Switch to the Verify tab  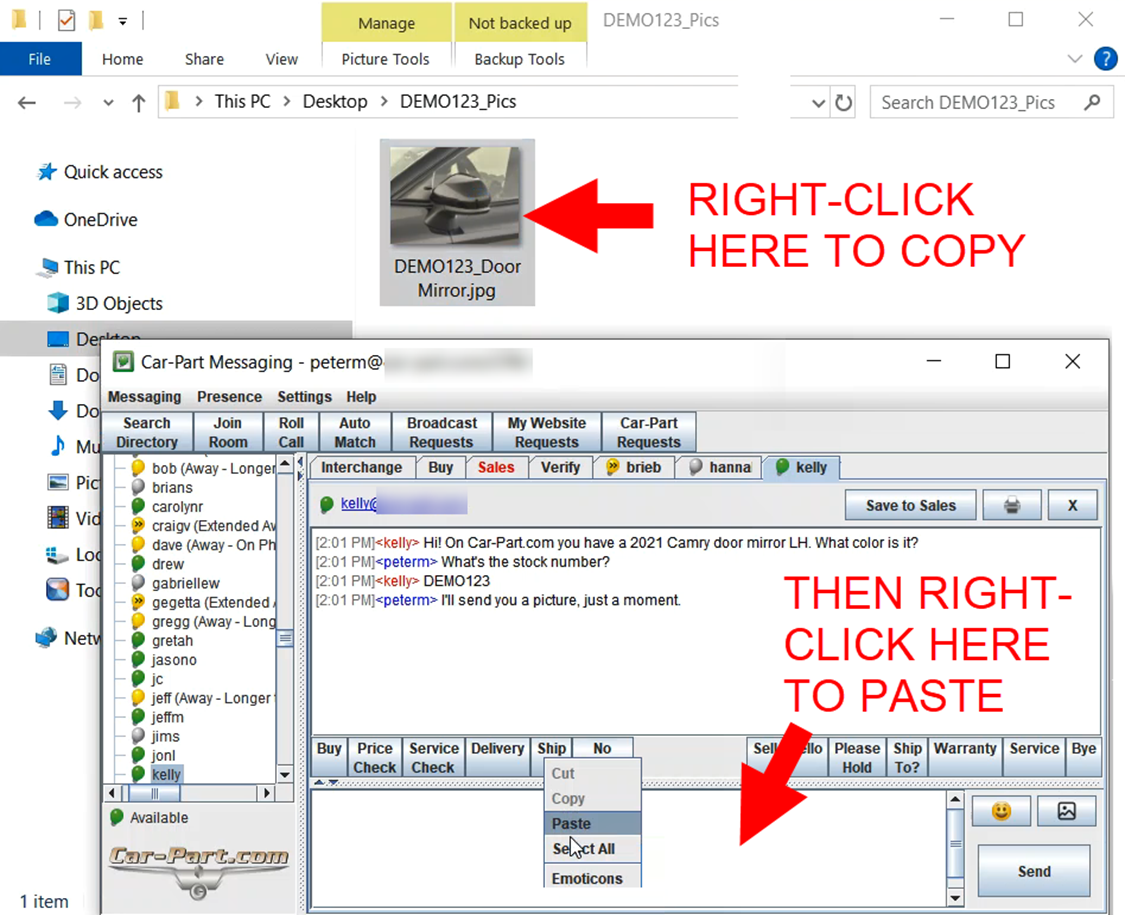560,467
